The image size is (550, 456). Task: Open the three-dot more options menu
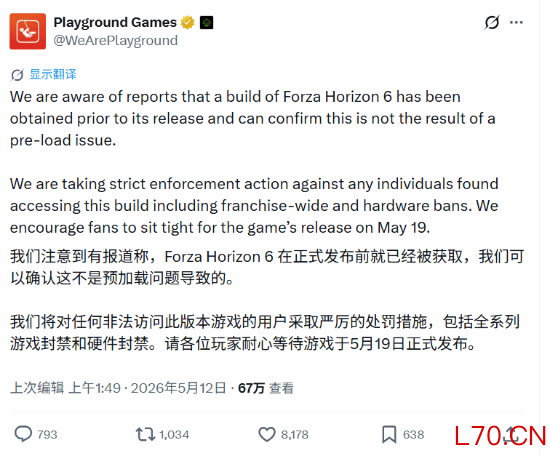(x=516, y=22)
